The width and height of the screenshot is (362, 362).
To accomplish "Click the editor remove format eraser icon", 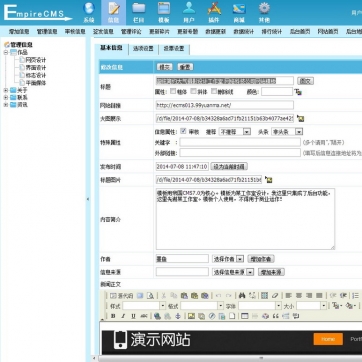I will click(x=275, y=295).
